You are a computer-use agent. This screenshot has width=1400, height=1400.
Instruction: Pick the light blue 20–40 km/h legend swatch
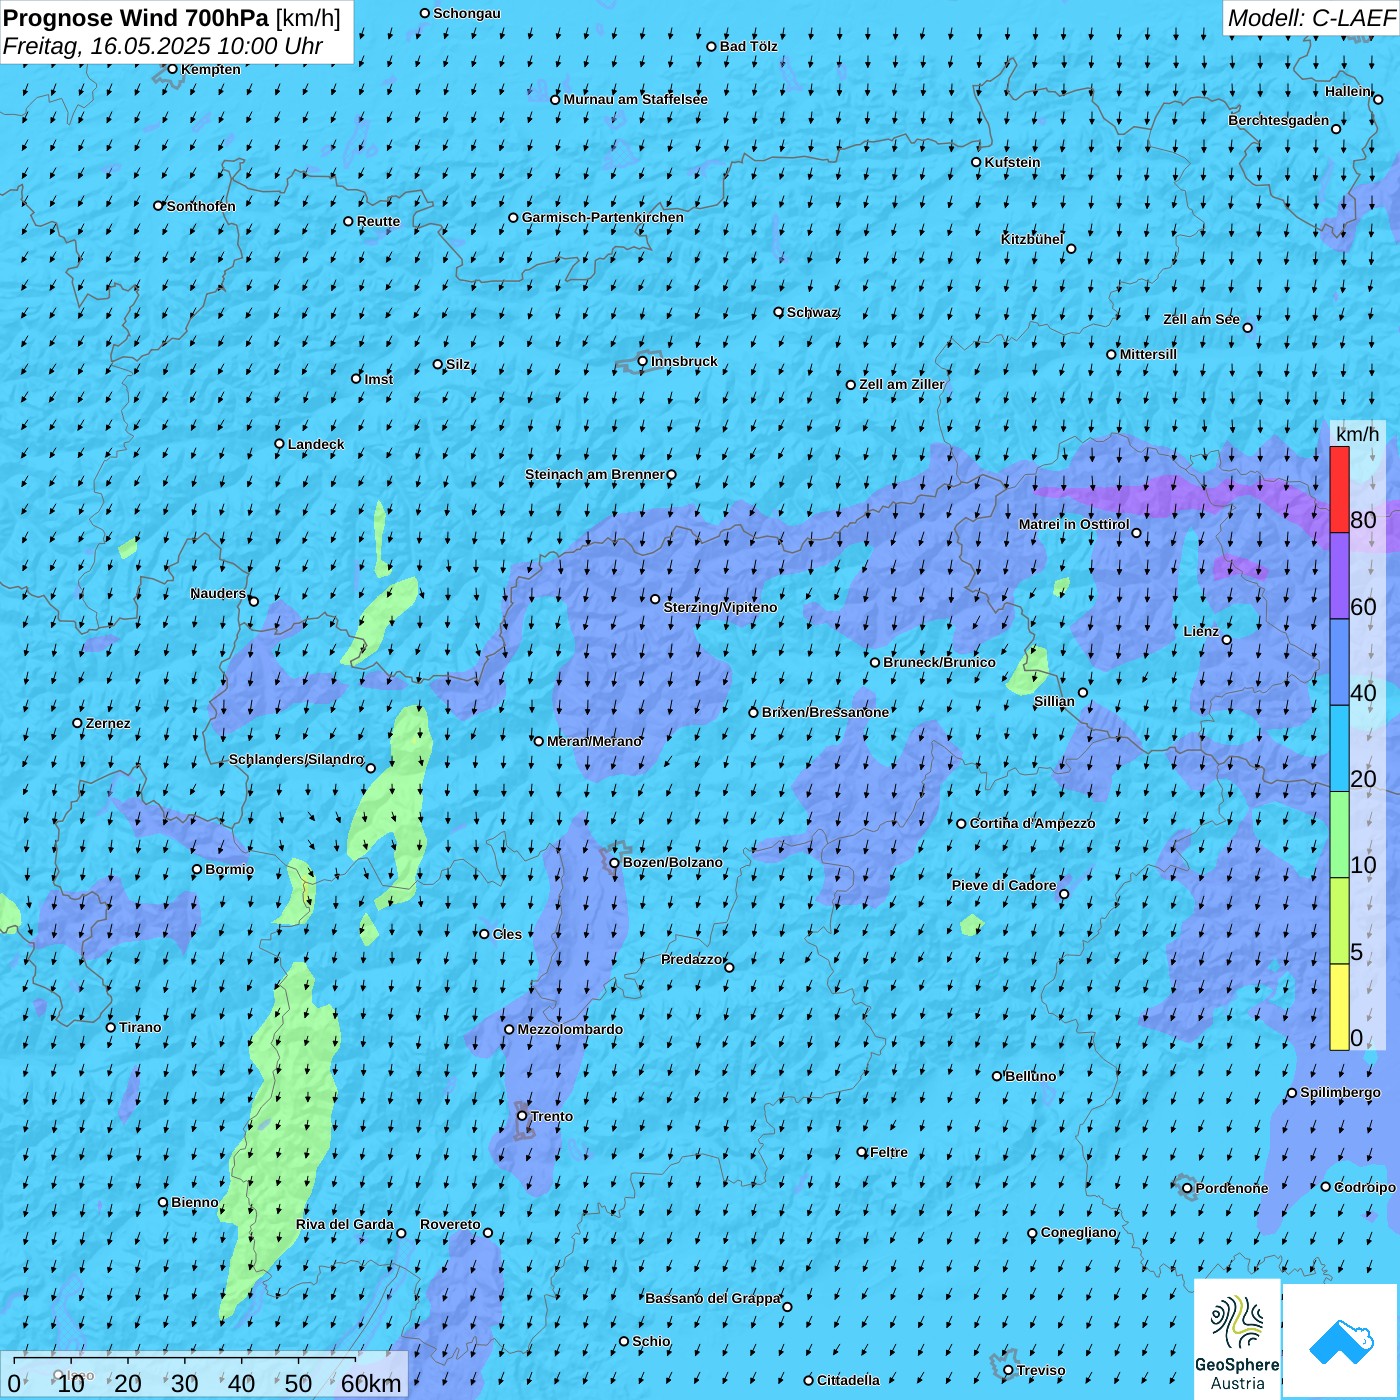coord(1339,749)
